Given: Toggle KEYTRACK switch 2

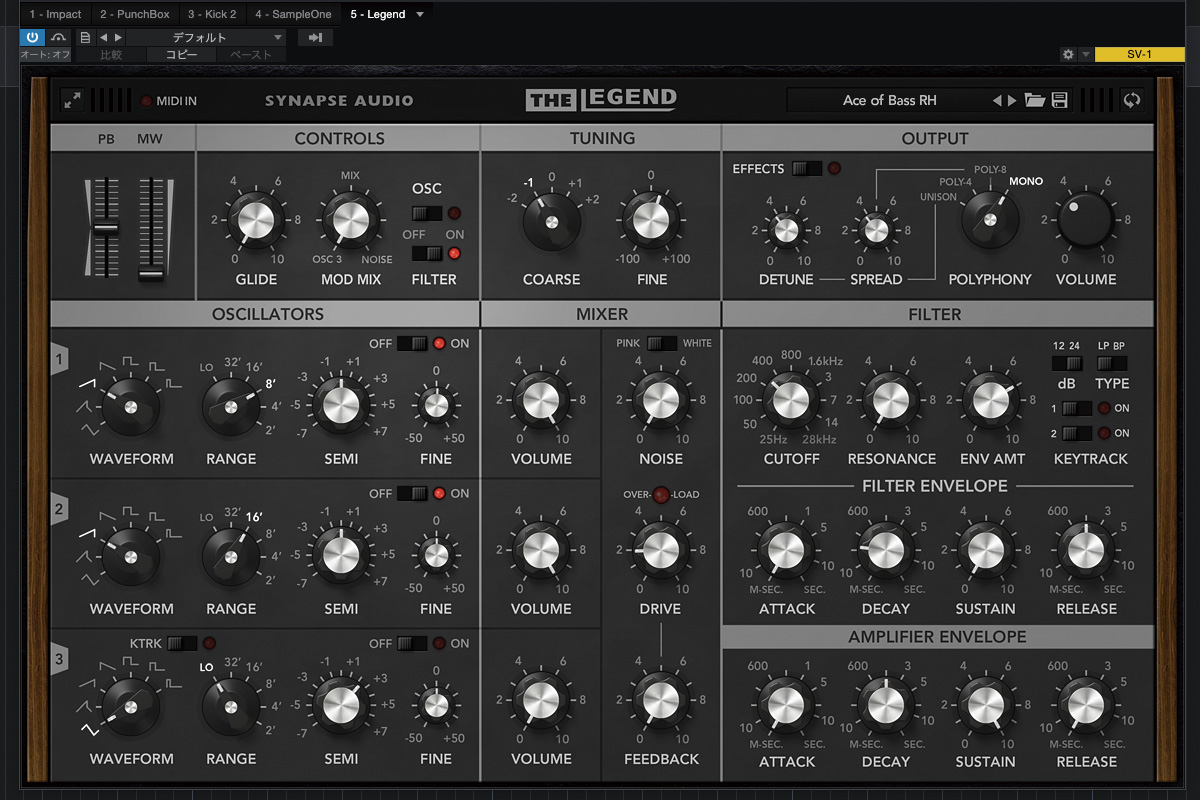Looking at the screenshot, I should [x=1077, y=433].
